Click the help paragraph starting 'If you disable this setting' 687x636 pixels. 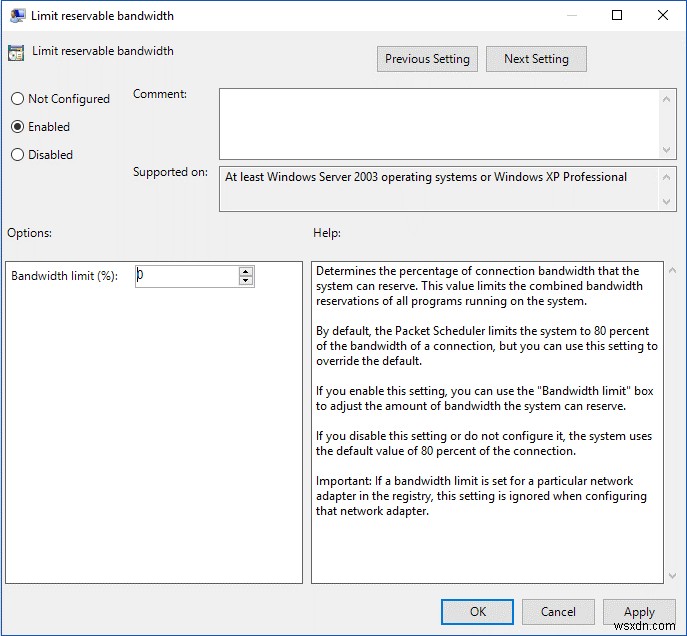(484, 443)
